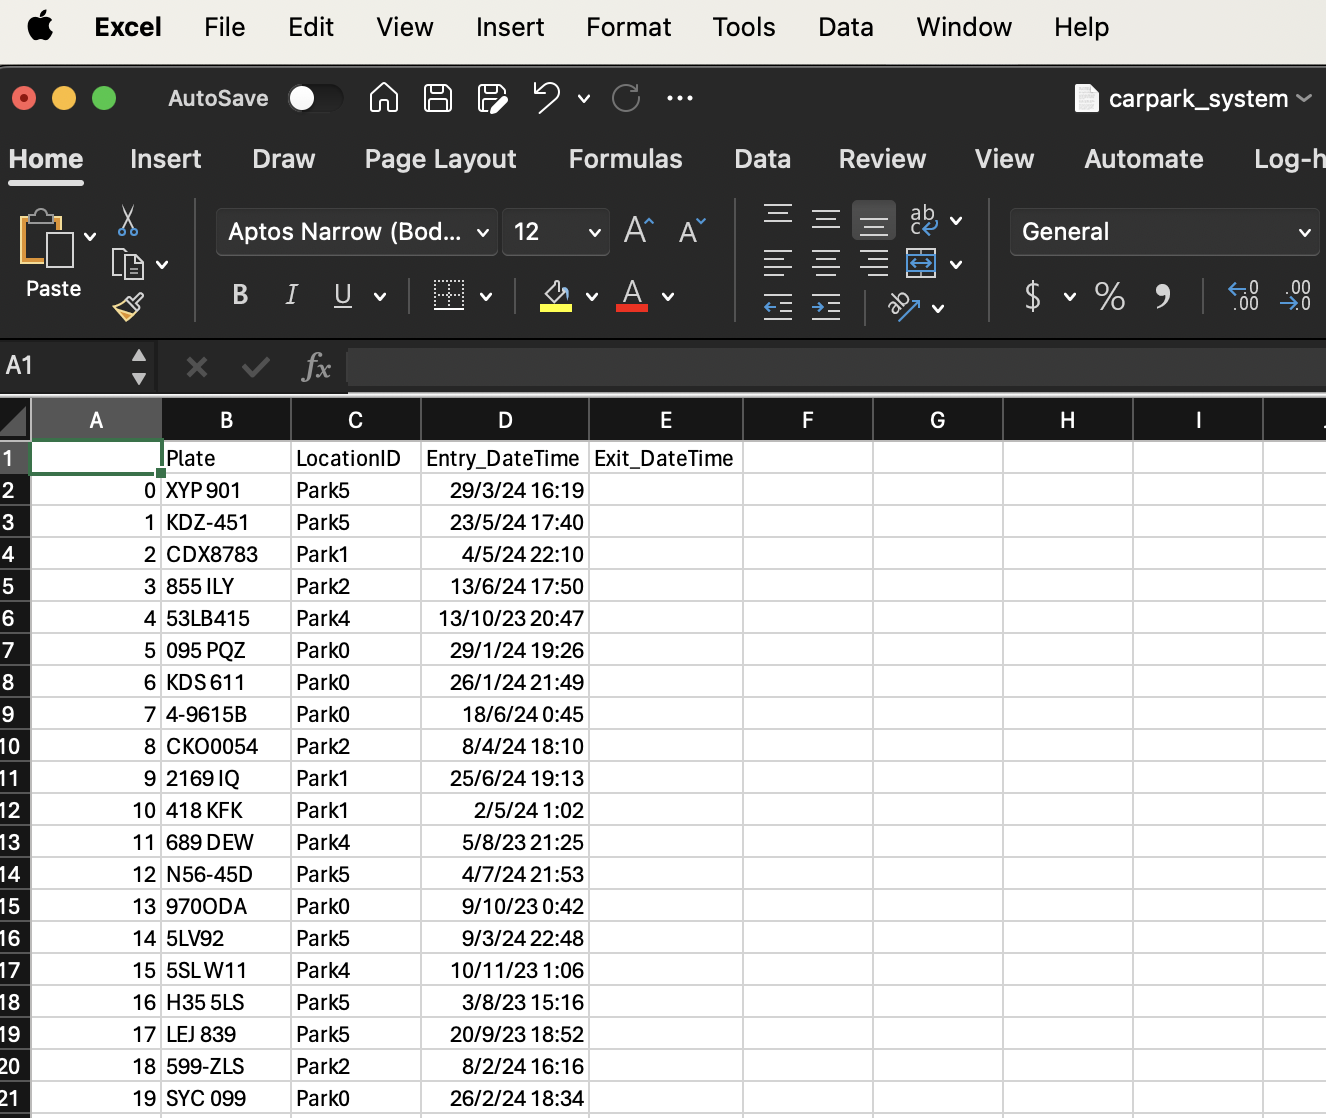Open the font size 12 dropdown
Viewport: 1326px width, 1118px height.
tap(555, 232)
